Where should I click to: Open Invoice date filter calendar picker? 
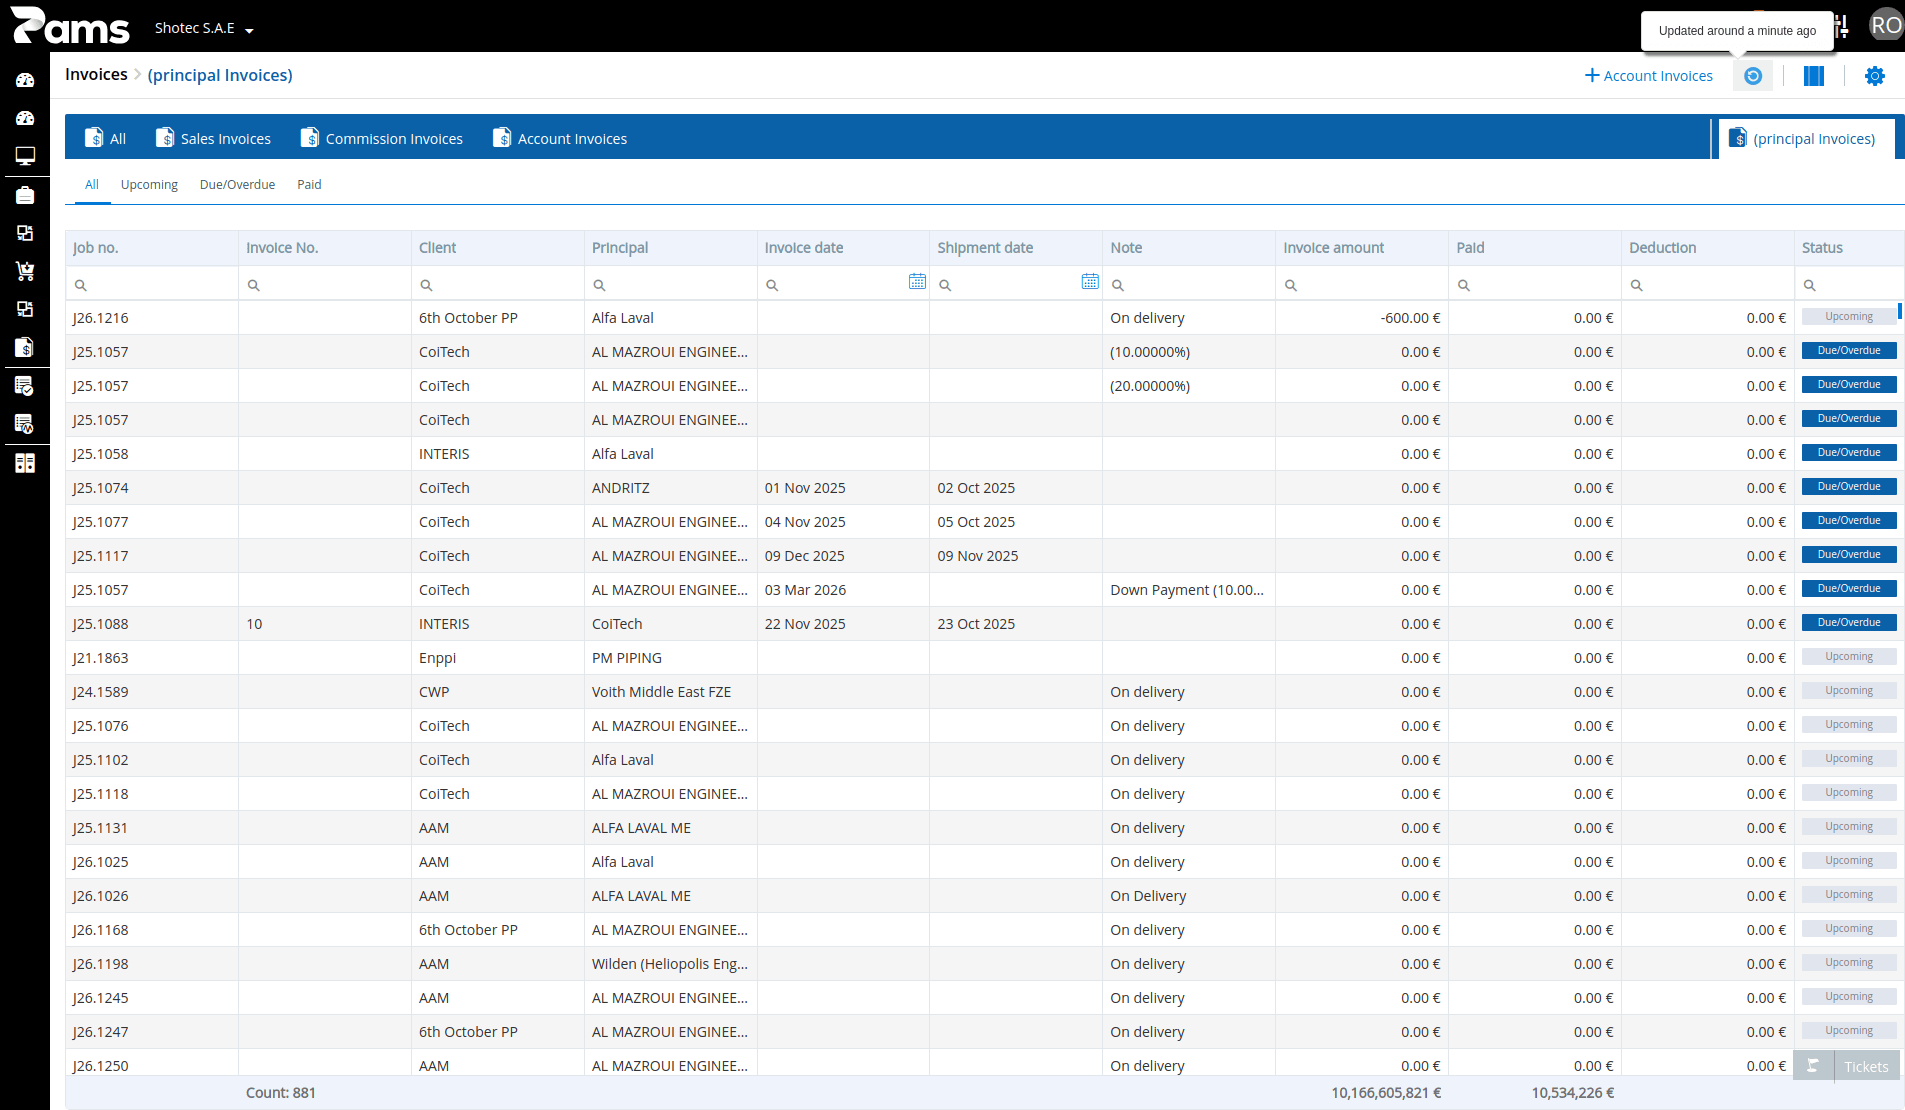point(917,282)
